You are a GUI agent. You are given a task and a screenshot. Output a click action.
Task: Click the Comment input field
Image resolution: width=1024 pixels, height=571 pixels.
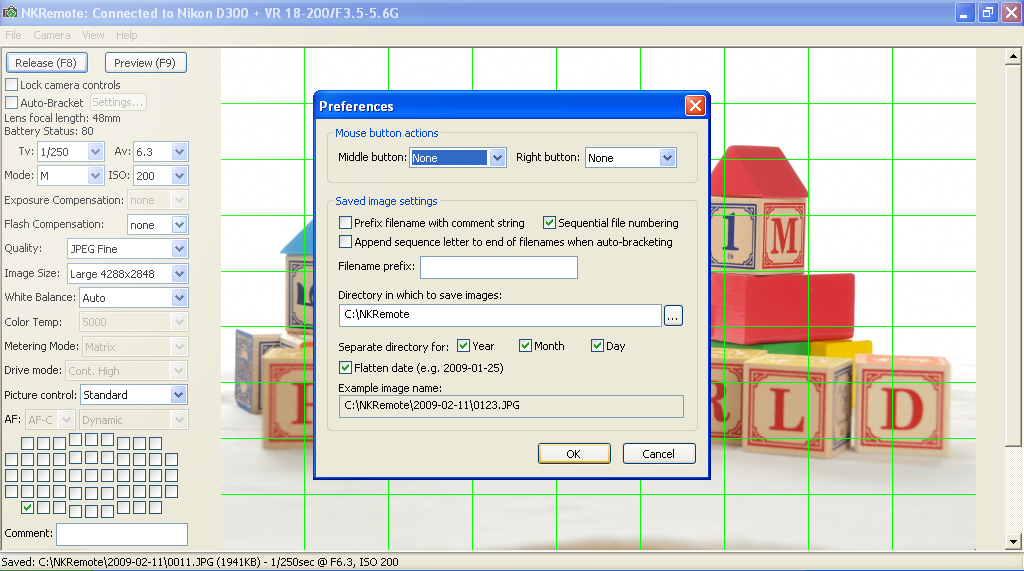[x=122, y=534]
